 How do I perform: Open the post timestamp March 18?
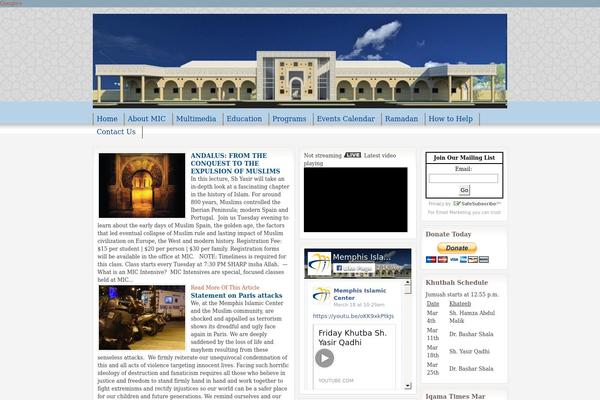pos(359,305)
